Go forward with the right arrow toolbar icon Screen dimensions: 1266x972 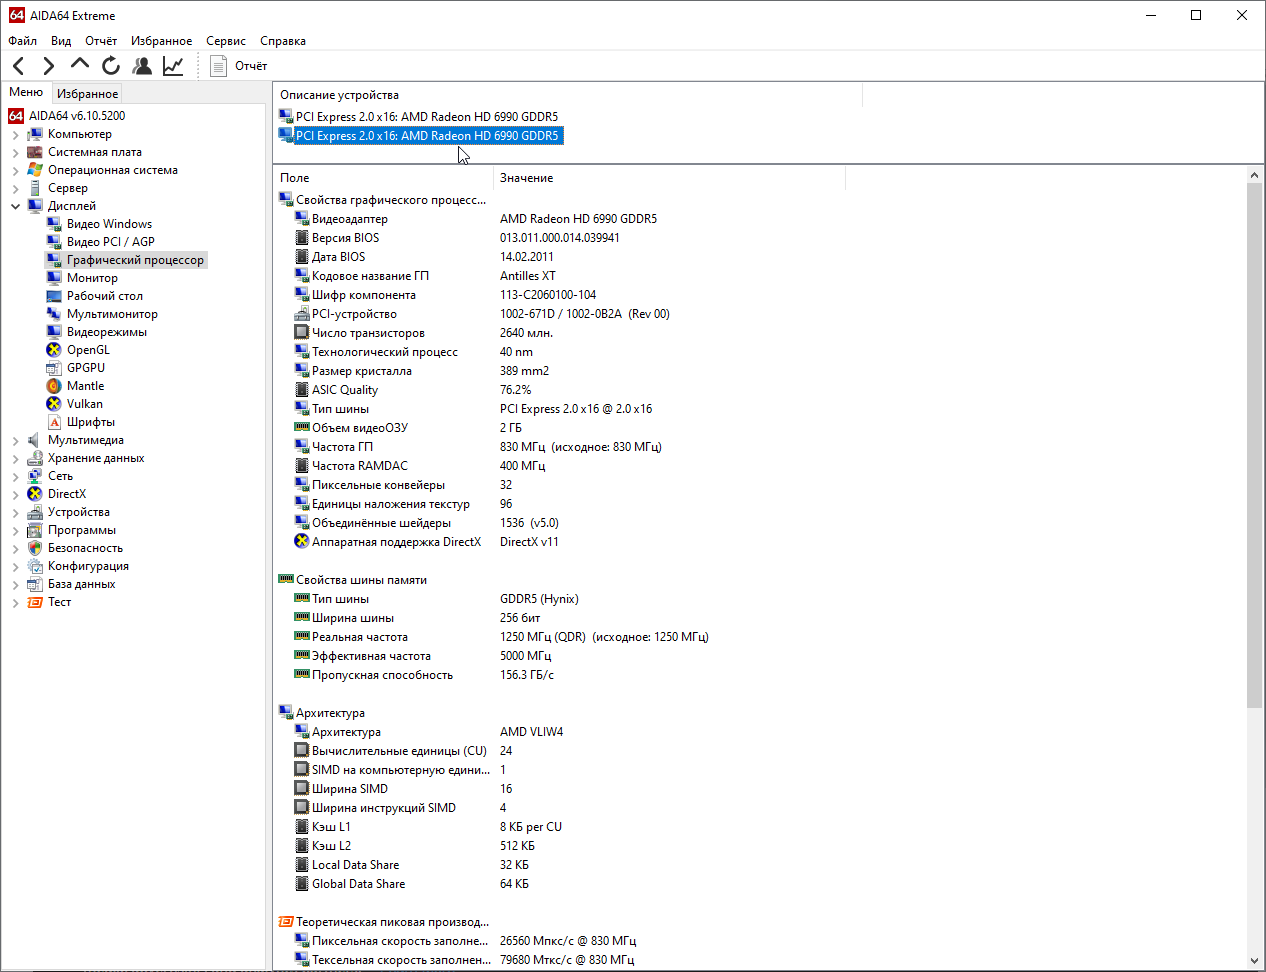point(48,66)
